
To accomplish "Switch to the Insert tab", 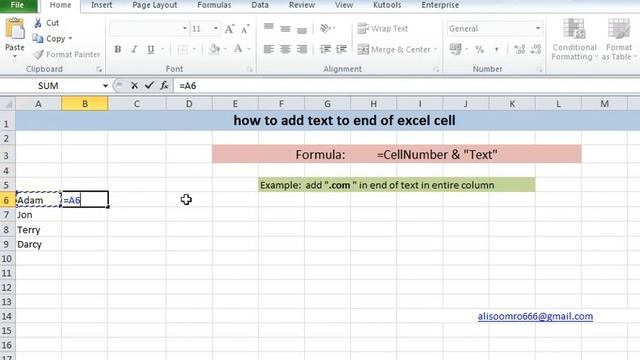I will tap(102, 5).
